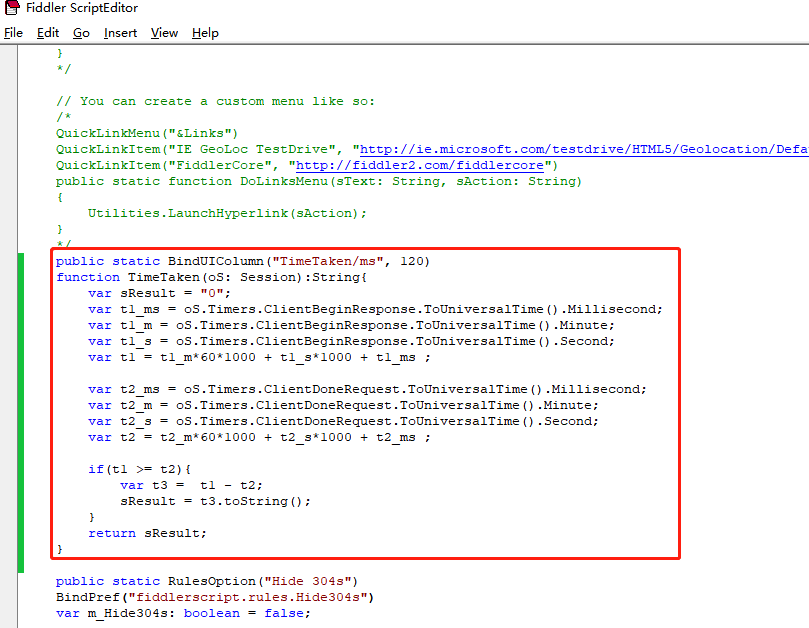
Task: Click the DoLinksMenu function declaration line
Action: tap(319, 181)
